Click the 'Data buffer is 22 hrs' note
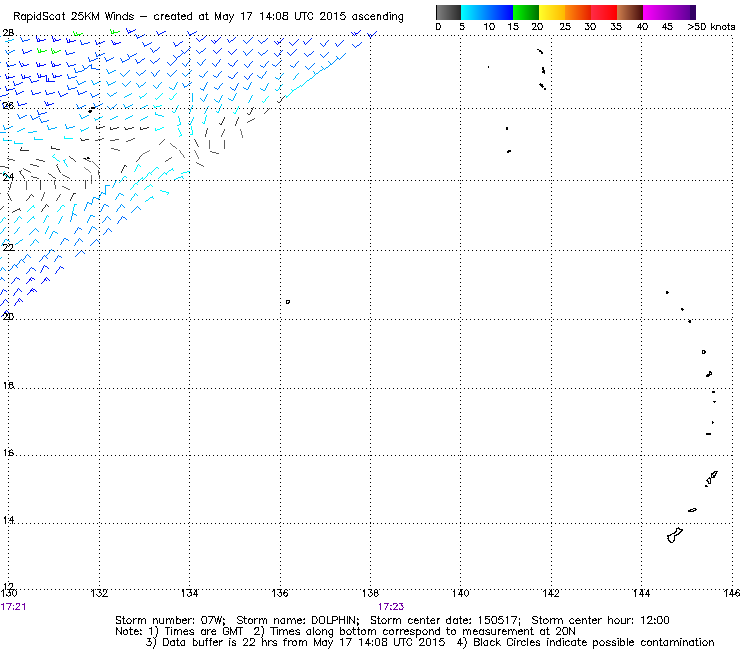Viewport: 740px width, 650px height. point(219,642)
